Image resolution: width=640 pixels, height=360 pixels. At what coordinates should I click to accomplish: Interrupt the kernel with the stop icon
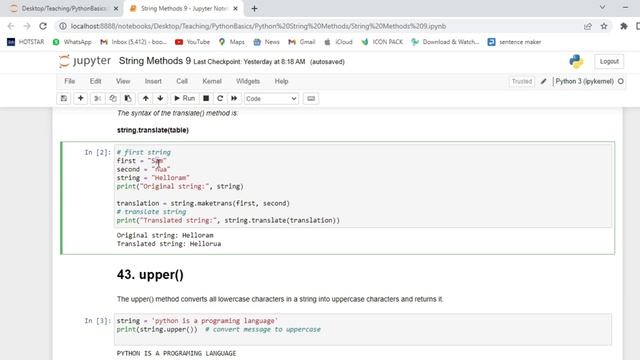[206, 98]
